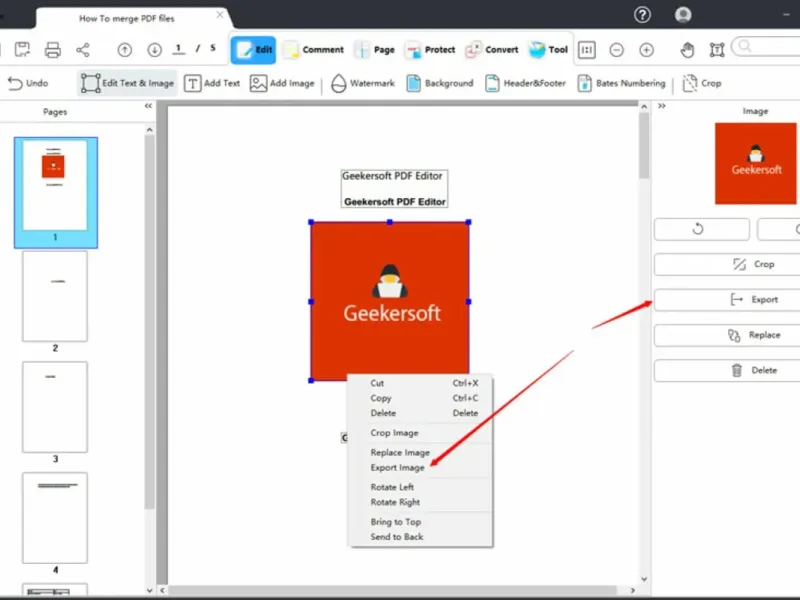This screenshot has width=800, height=600.
Task: Choose Crop Image from context menu
Action: click(420, 433)
